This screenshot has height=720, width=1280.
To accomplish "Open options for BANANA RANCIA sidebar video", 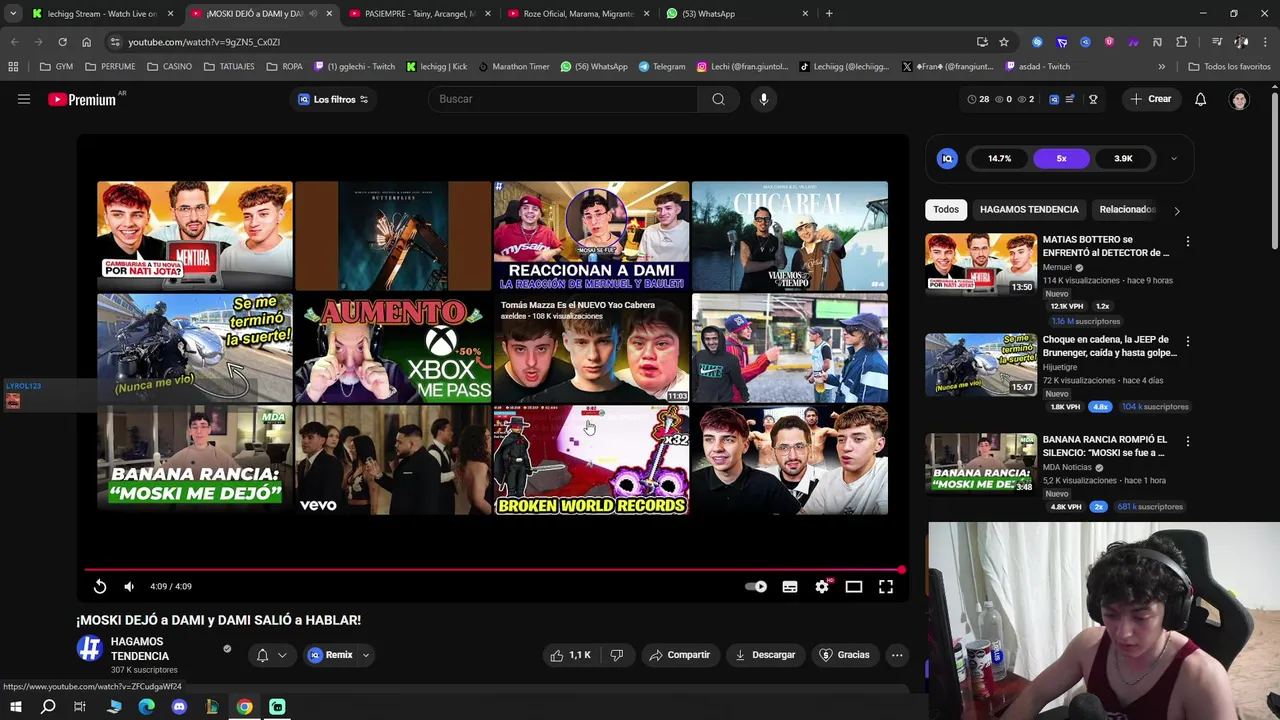I will click(1188, 441).
